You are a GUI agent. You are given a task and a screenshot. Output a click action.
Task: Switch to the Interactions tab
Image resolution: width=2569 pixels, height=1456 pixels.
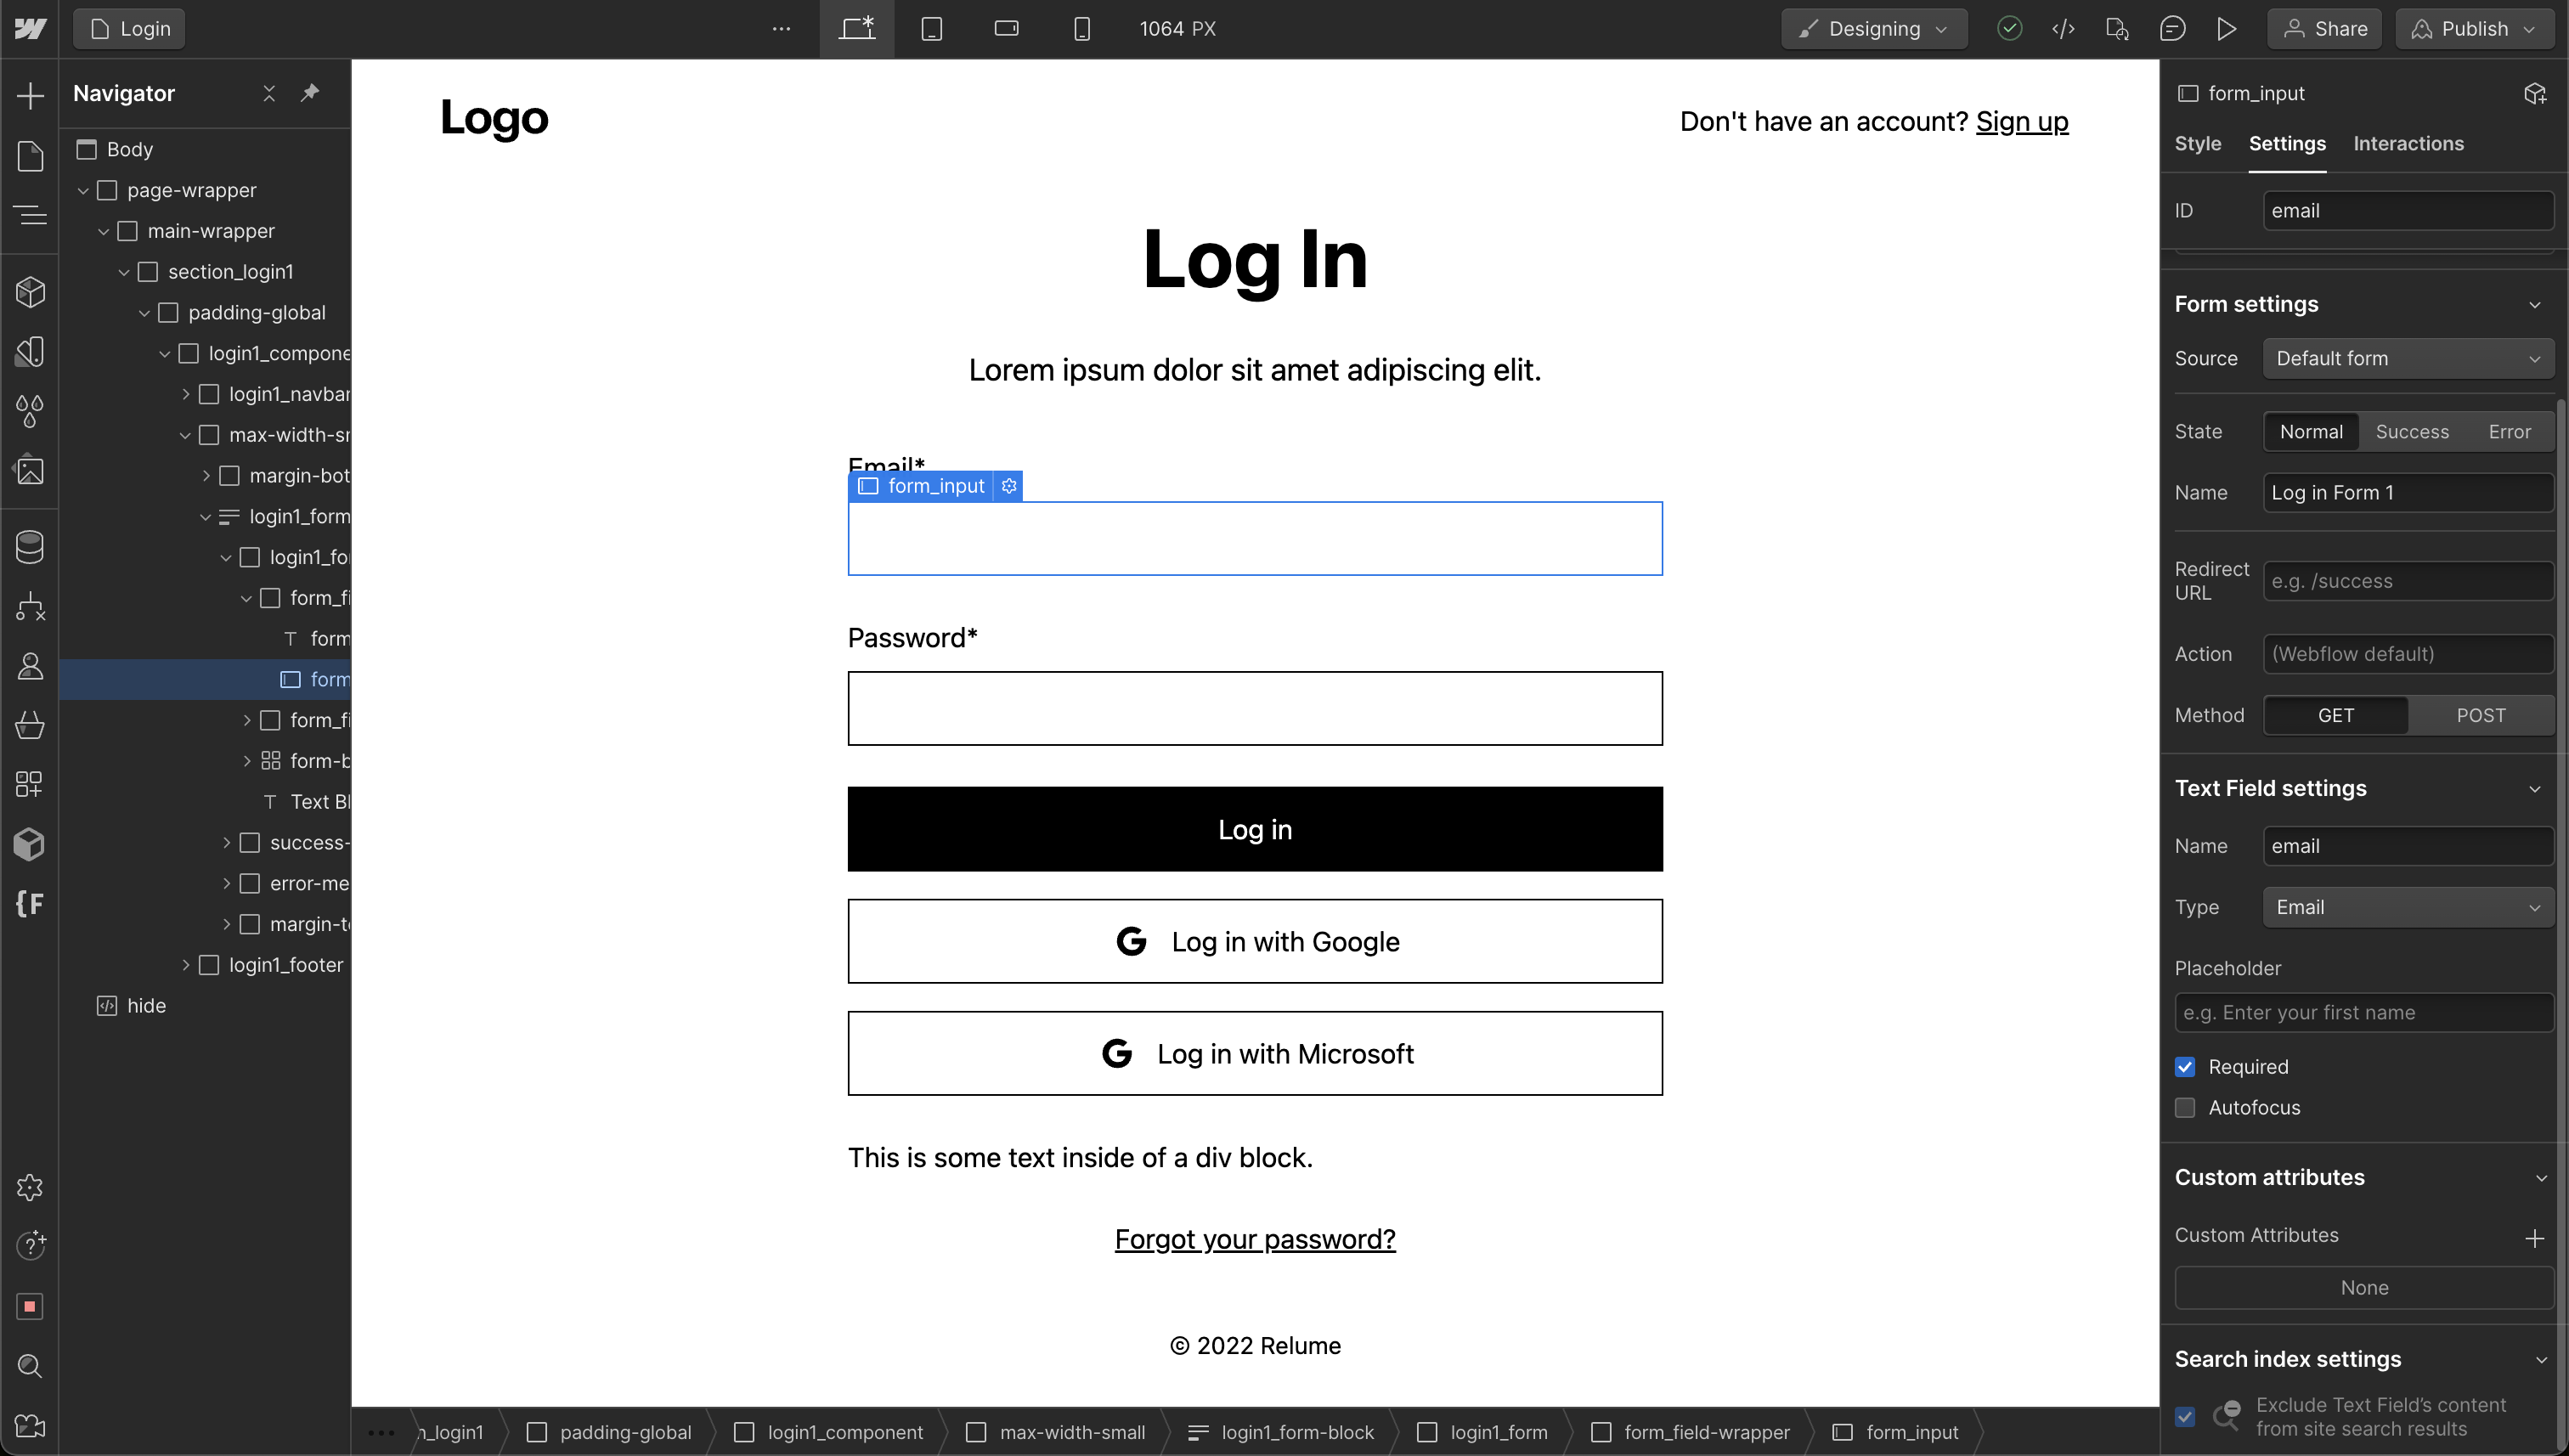(2407, 143)
